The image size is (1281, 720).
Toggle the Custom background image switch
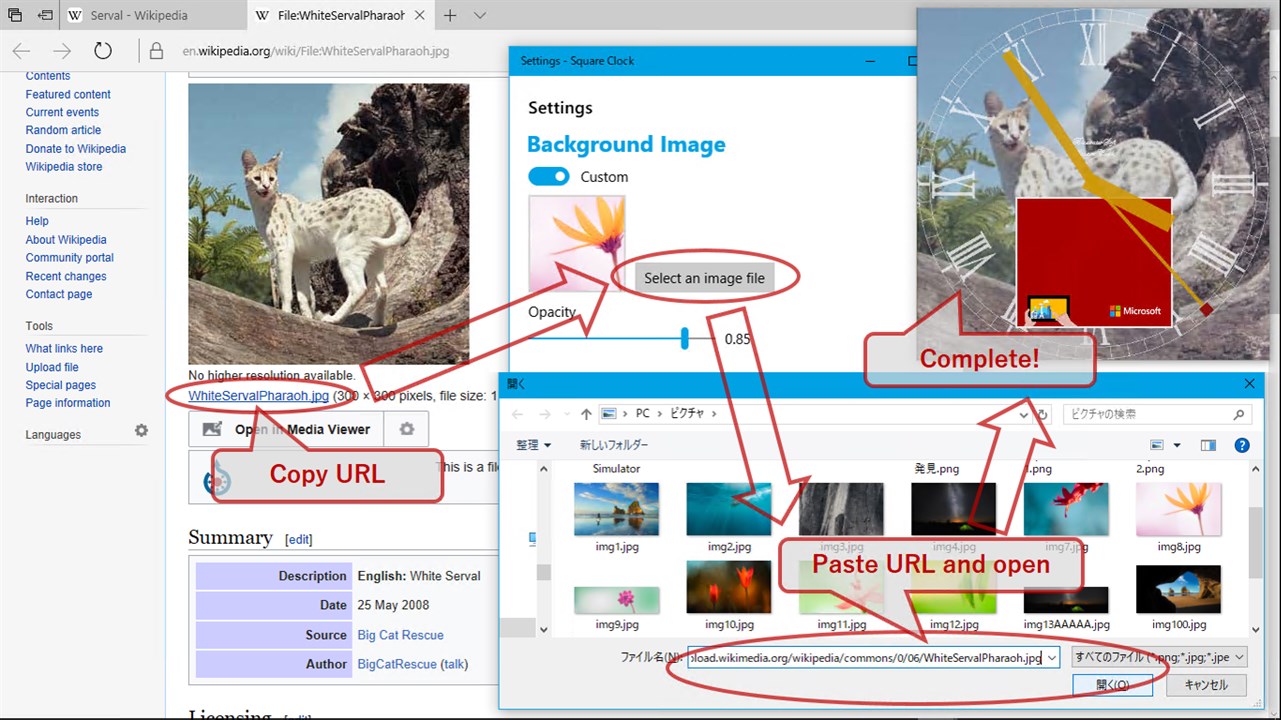click(548, 176)
